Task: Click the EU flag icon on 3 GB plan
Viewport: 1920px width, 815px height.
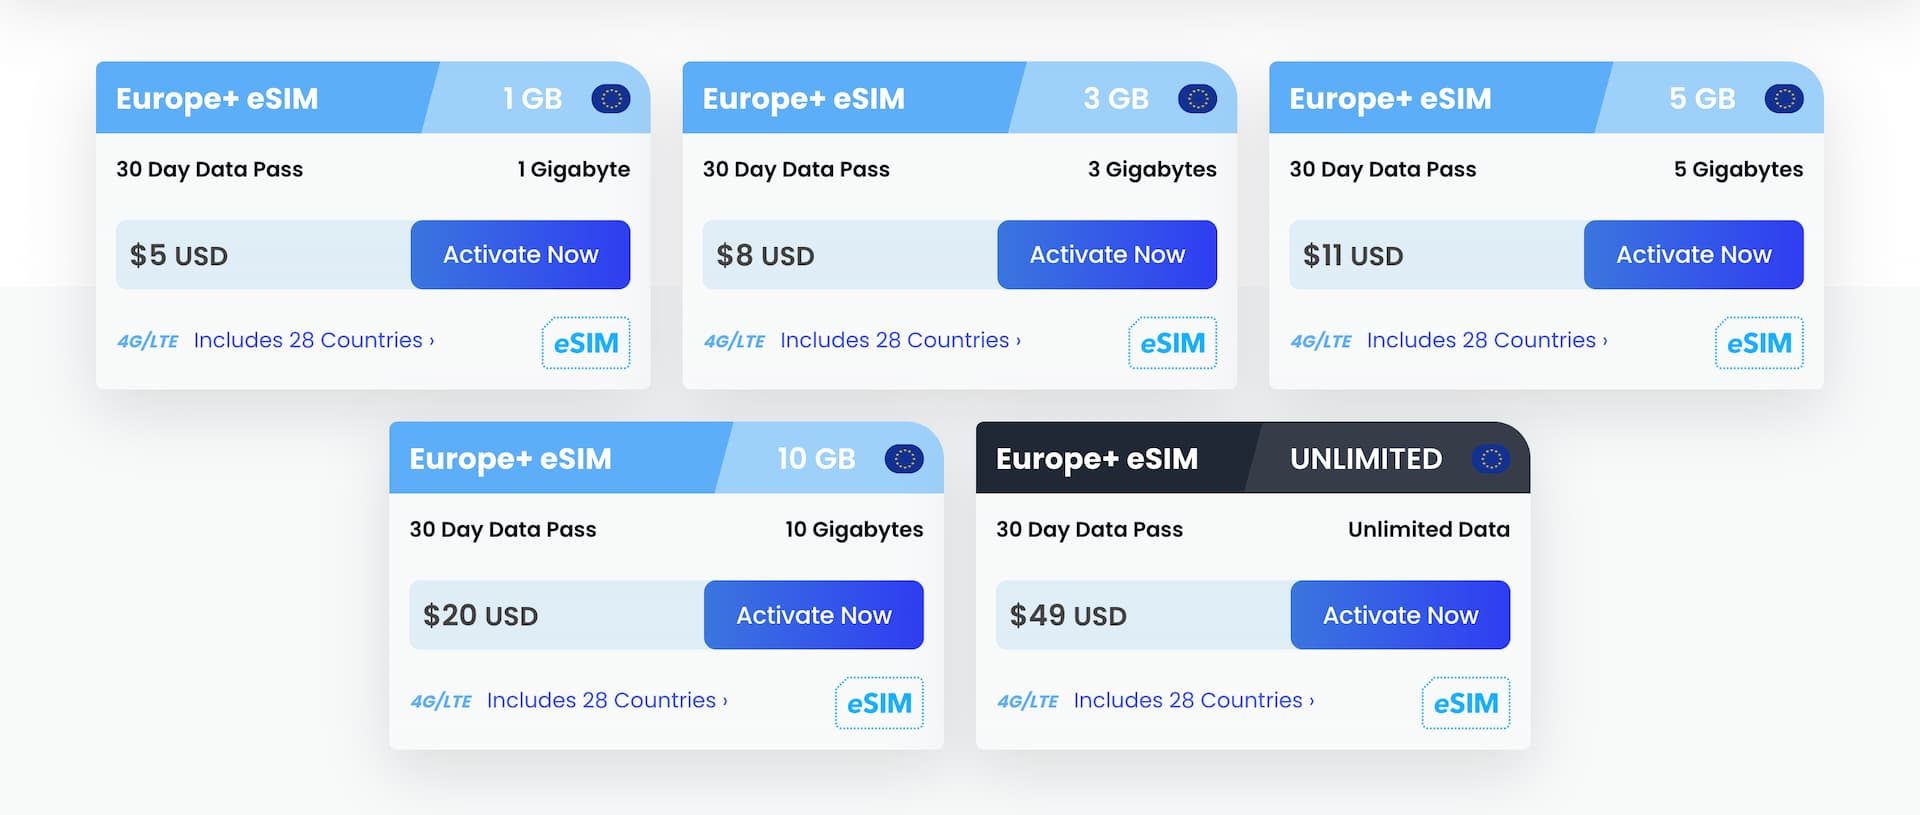Action: click(x=1197, y=99)
